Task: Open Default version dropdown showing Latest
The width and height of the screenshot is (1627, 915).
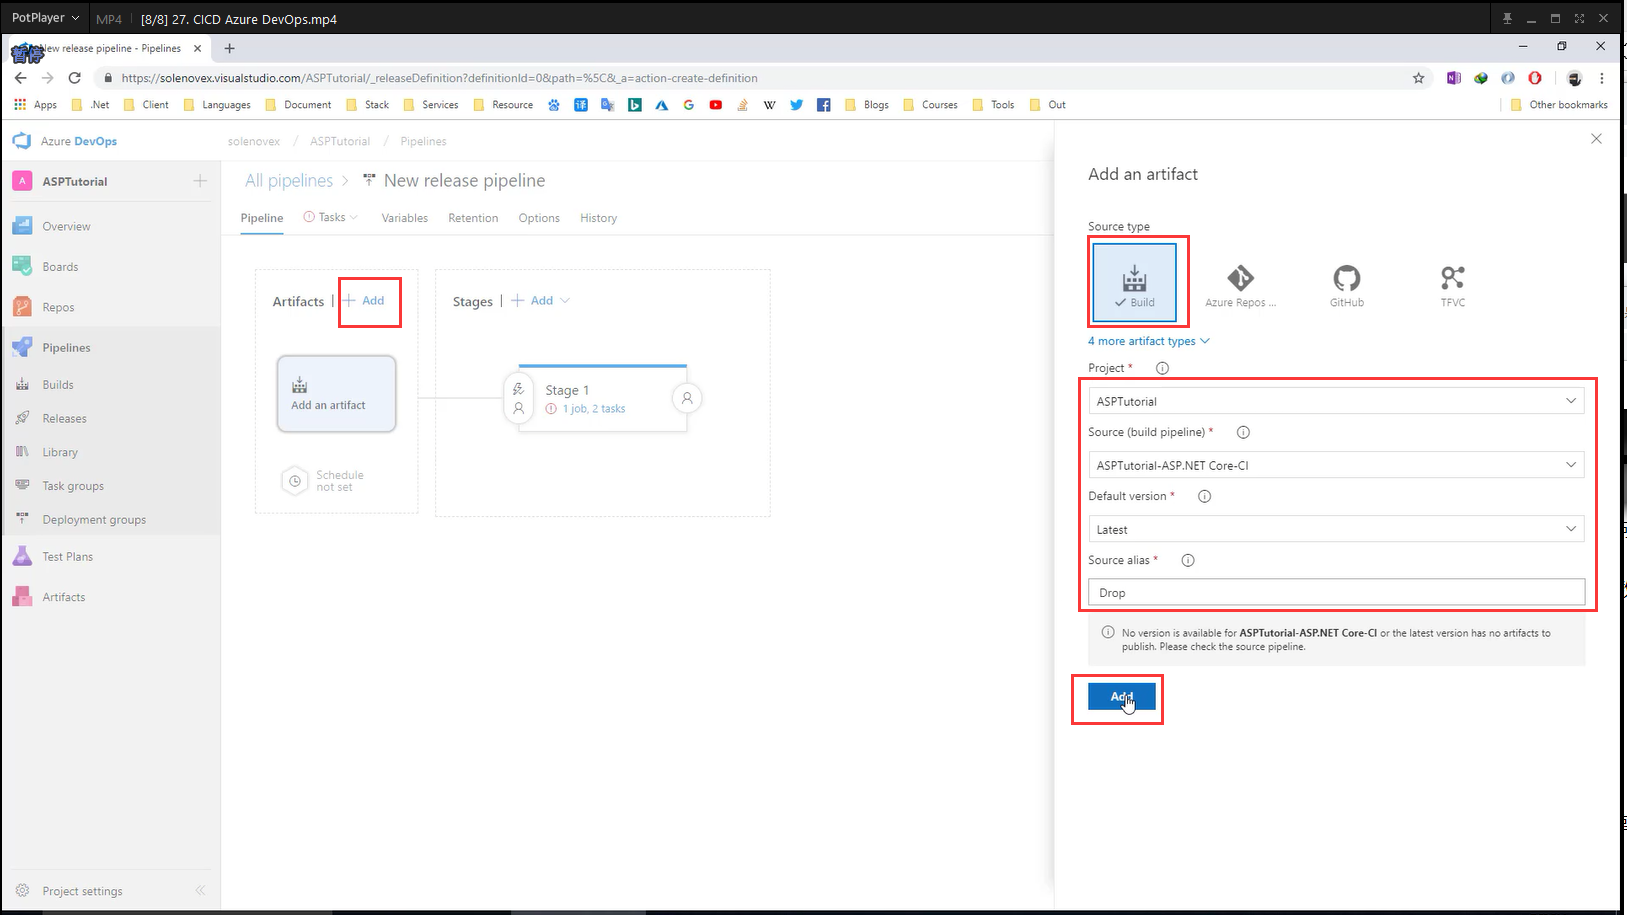Action: (1336, 529)
